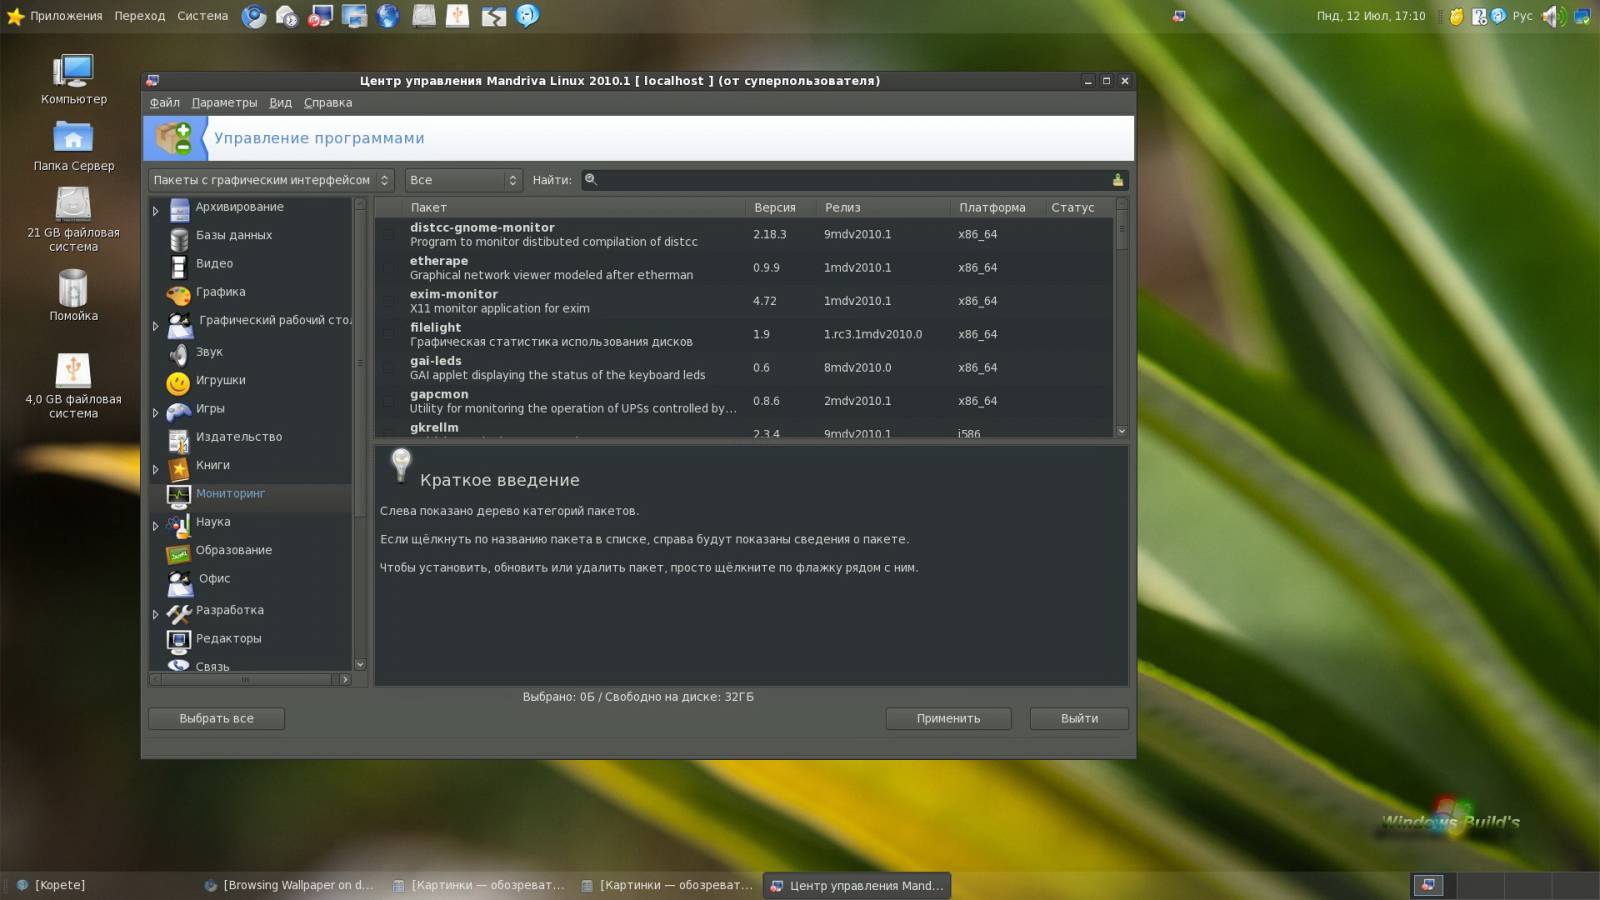
Task: Open the Вид menu
Action: click(x=280, y=103)
